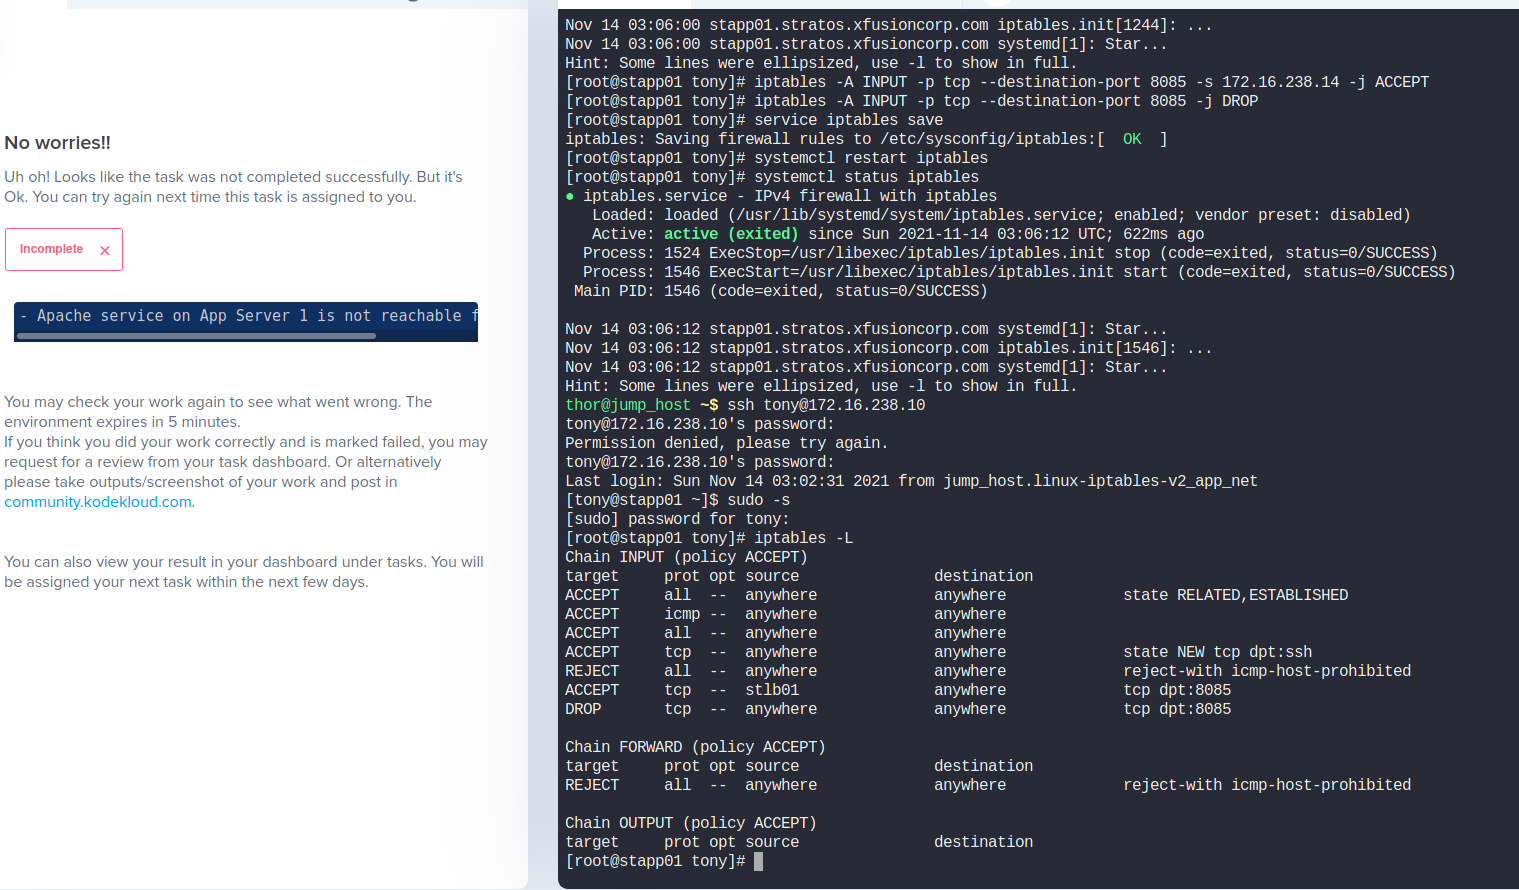Click the X icon in Incomplete badge
The height and width of the screenshot is (890, 1519).
pyautogui.click(x=105, y=251)
